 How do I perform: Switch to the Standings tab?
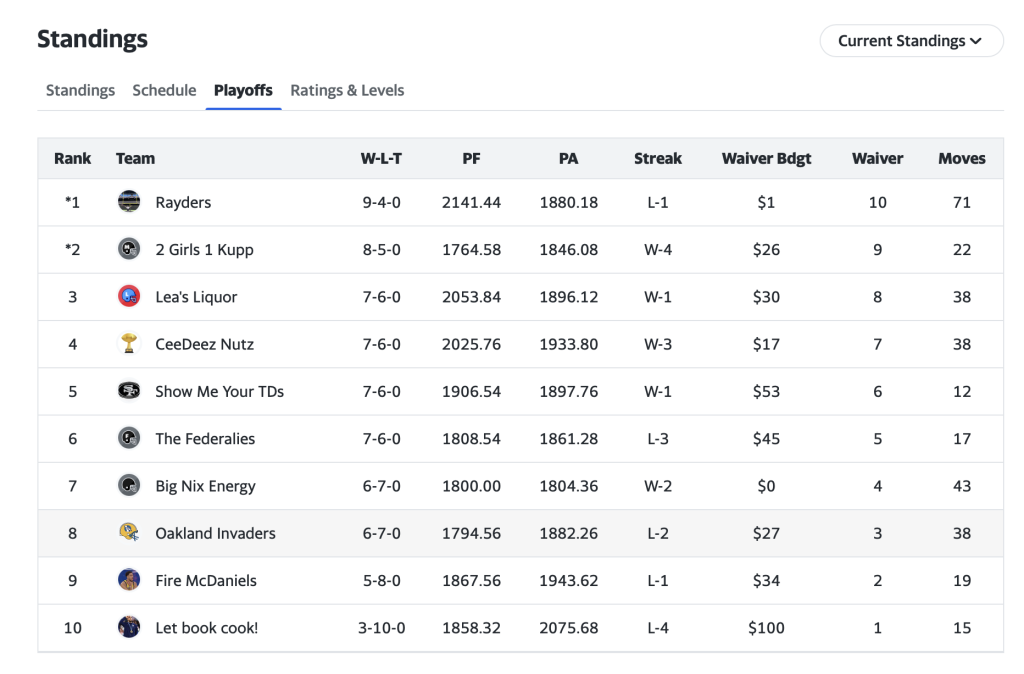pyautogui.click(x=80, y=90)
